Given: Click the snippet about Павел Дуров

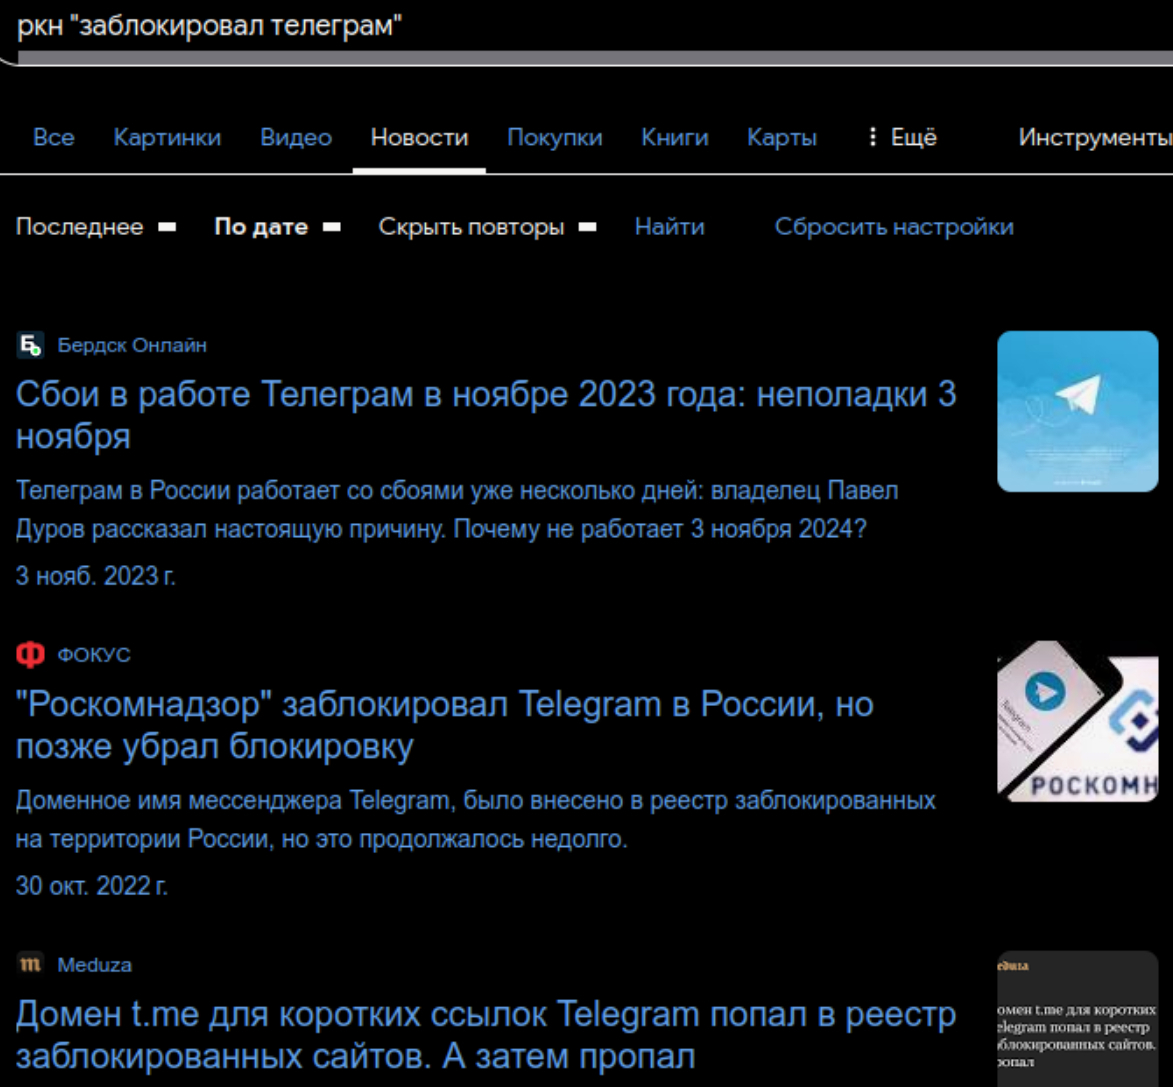Looking at the screenshot, I should click(x=456, y=510).
